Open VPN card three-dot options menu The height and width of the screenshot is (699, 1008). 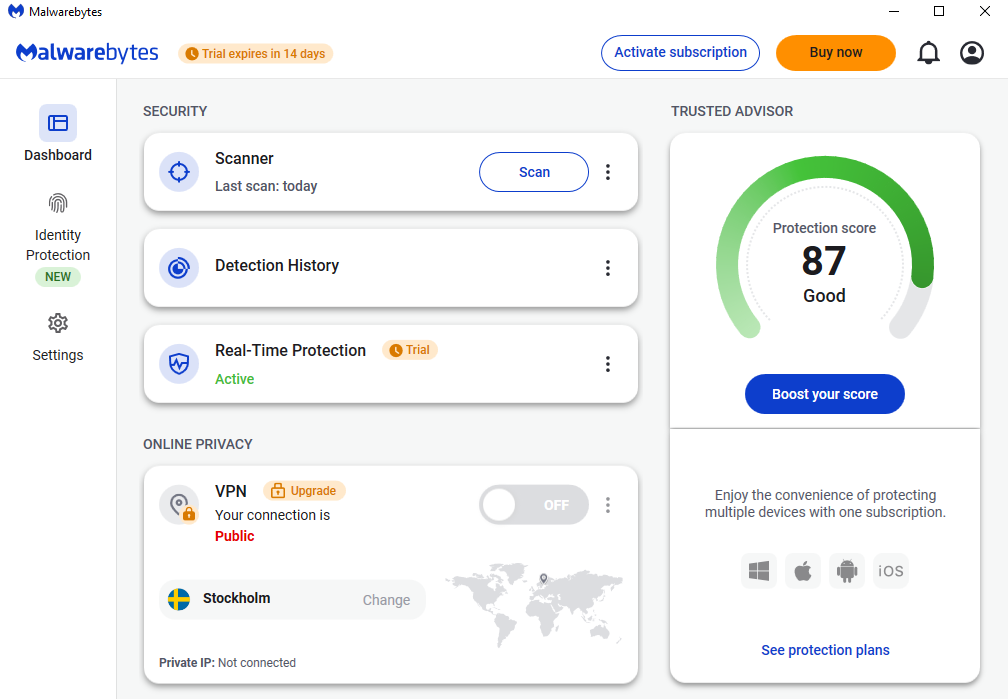(608, 505)
